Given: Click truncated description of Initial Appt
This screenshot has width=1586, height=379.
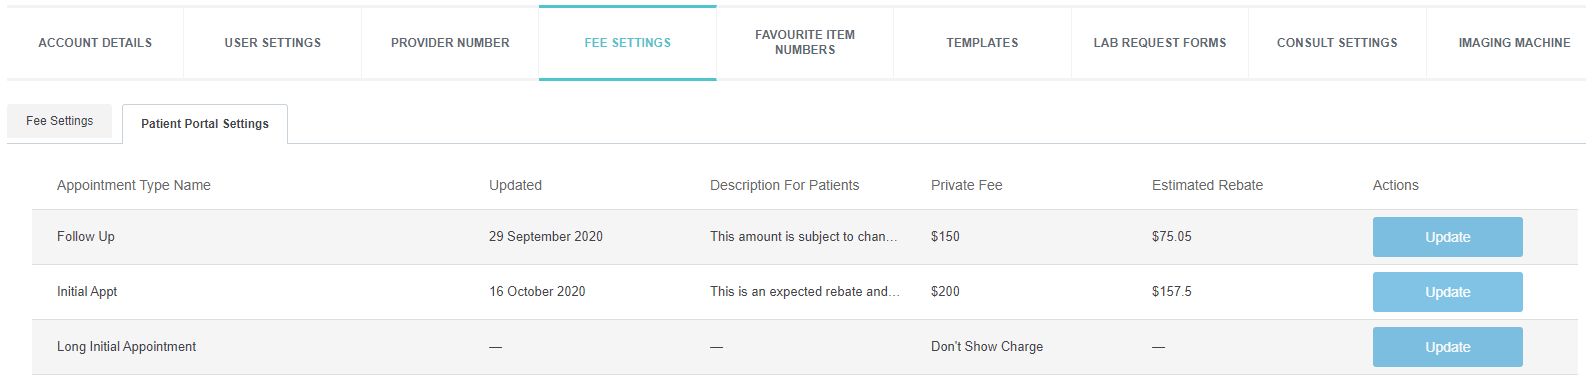Looking at the screenshot, I should 805,292.
